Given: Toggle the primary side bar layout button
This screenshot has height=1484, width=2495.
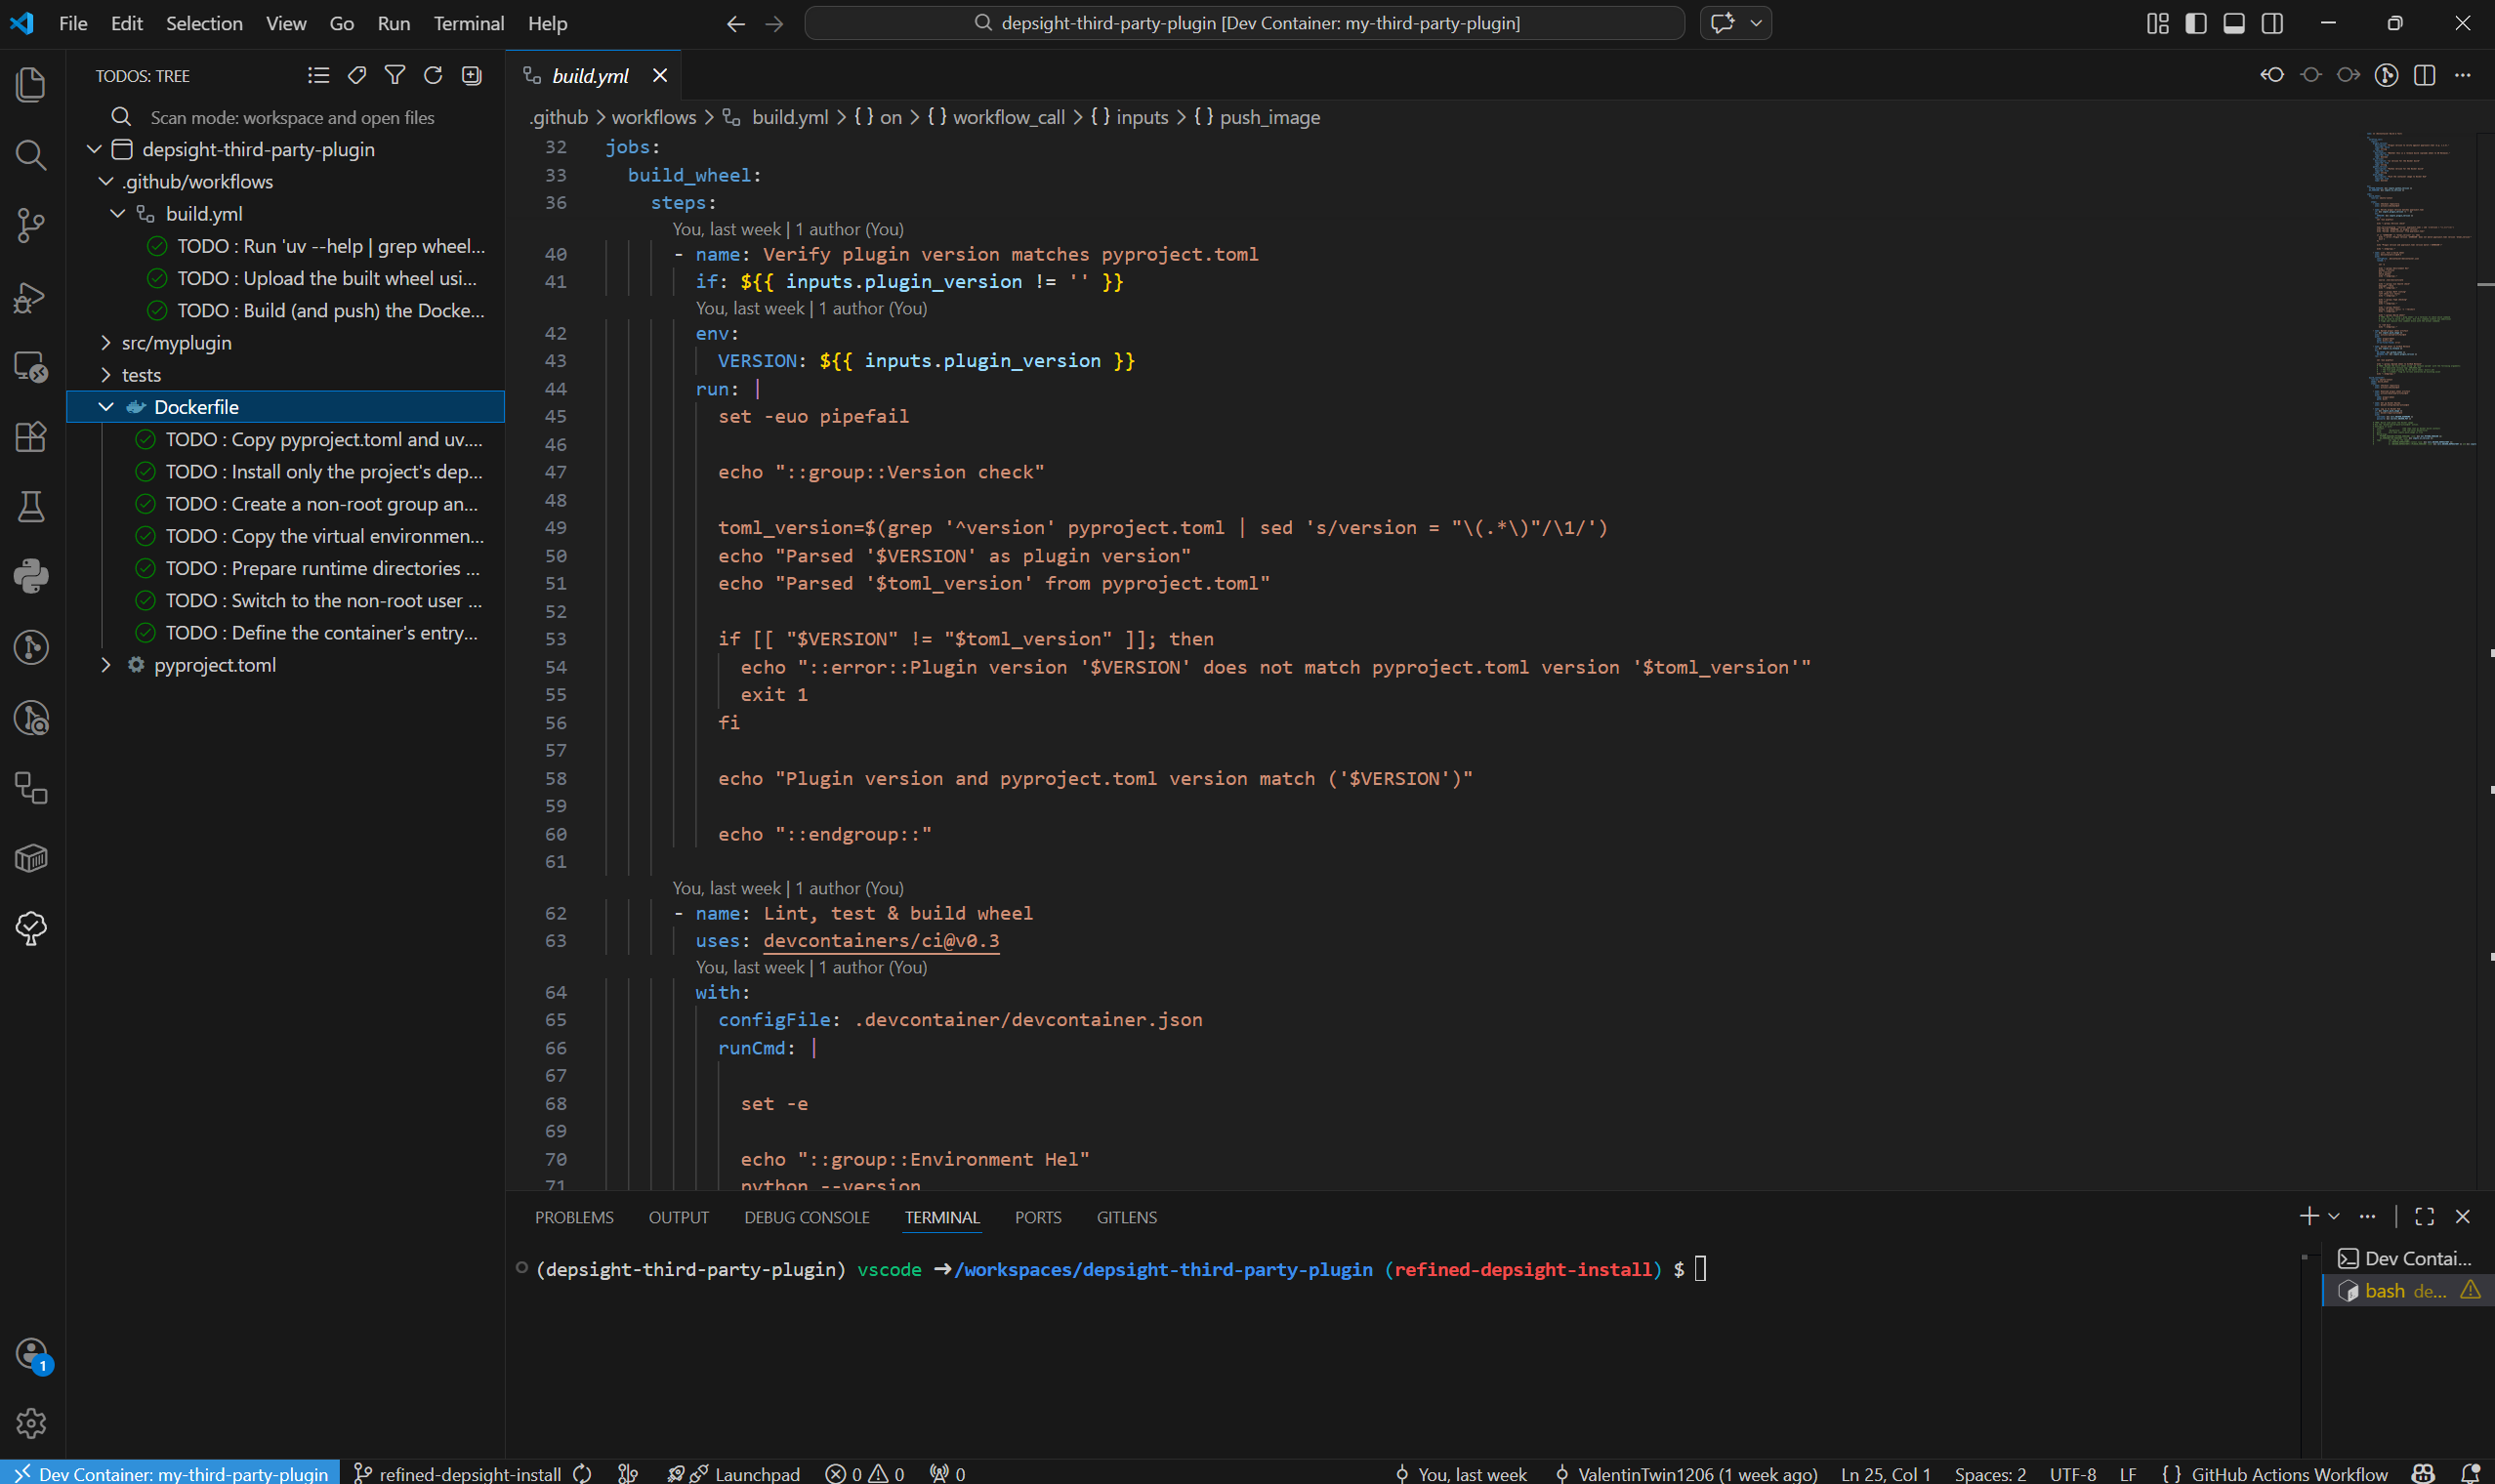Looking at the screenshot, I should click(x=2196, y=23).
